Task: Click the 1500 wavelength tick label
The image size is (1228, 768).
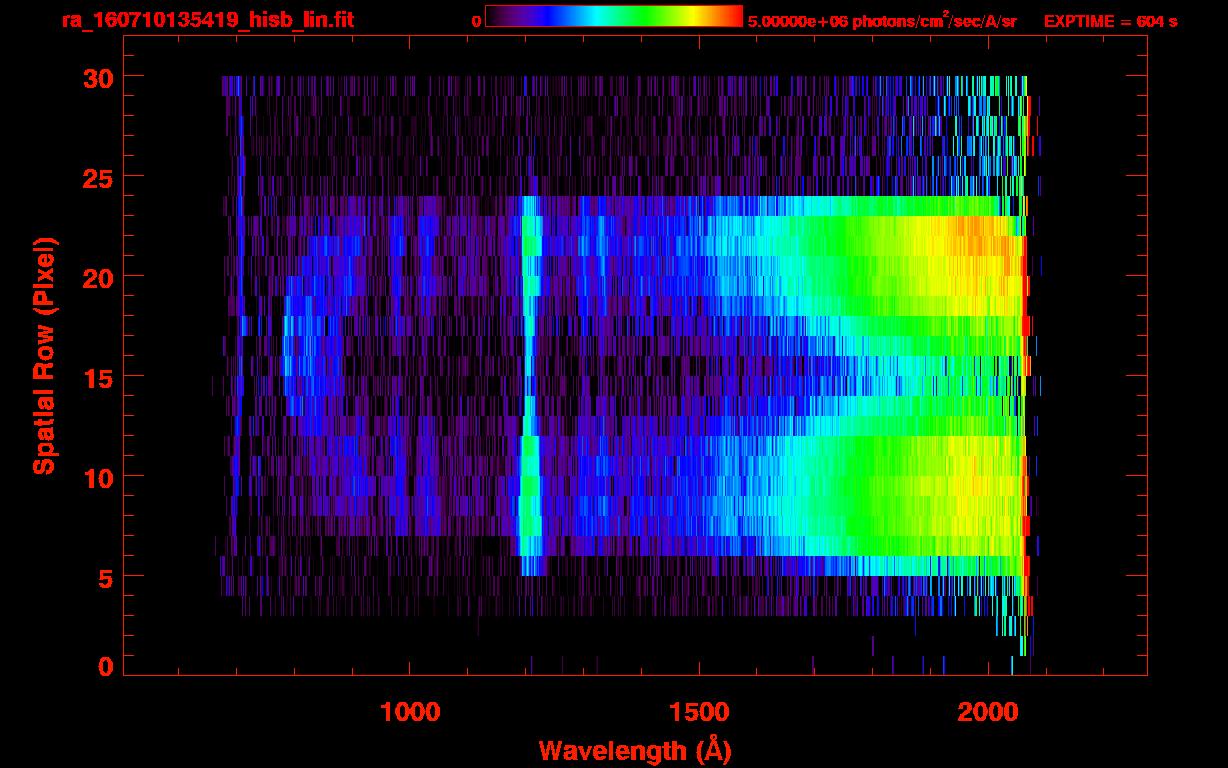Action: (699, 711)
